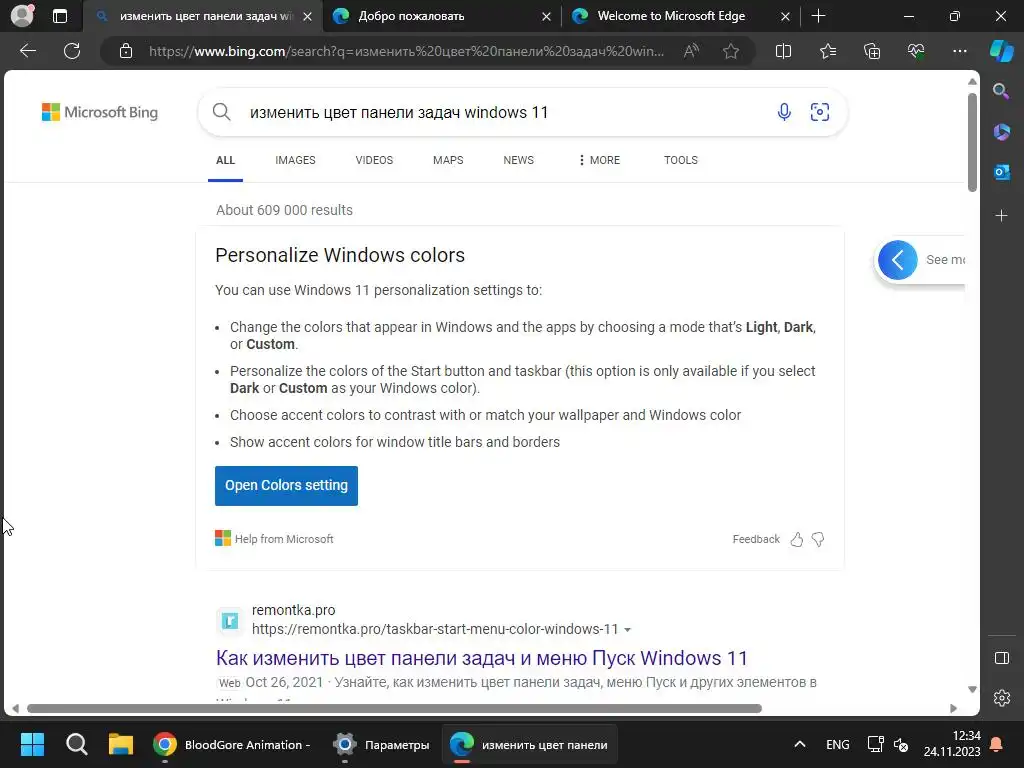Screen dimensions: 1024x768
Task: Open the Edge profile avatar
Action: pyautogui.click(x=22, y=16)
